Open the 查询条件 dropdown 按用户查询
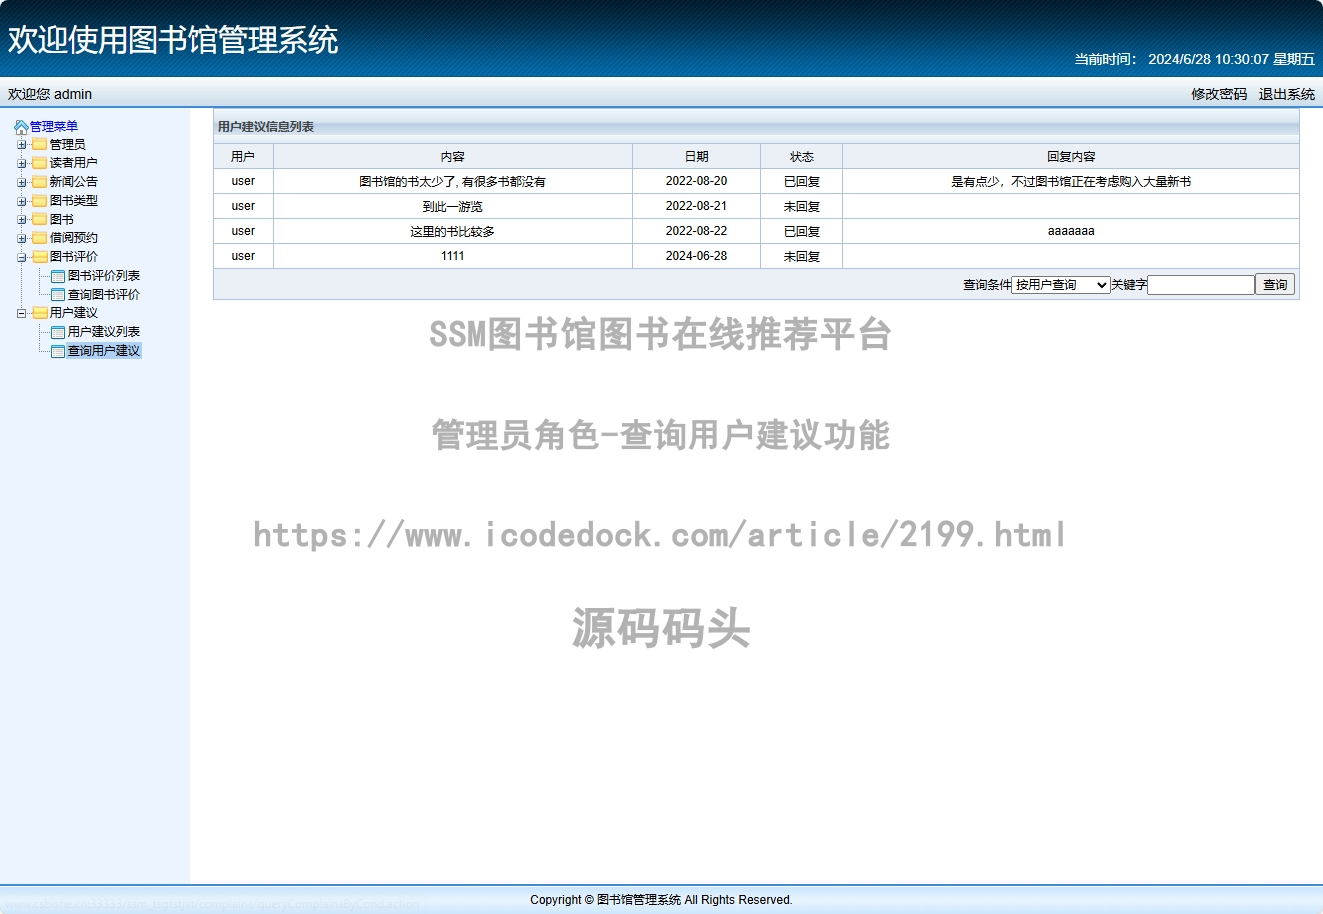The width and height of the screenshot is (1323, 914). point(1061,285)
